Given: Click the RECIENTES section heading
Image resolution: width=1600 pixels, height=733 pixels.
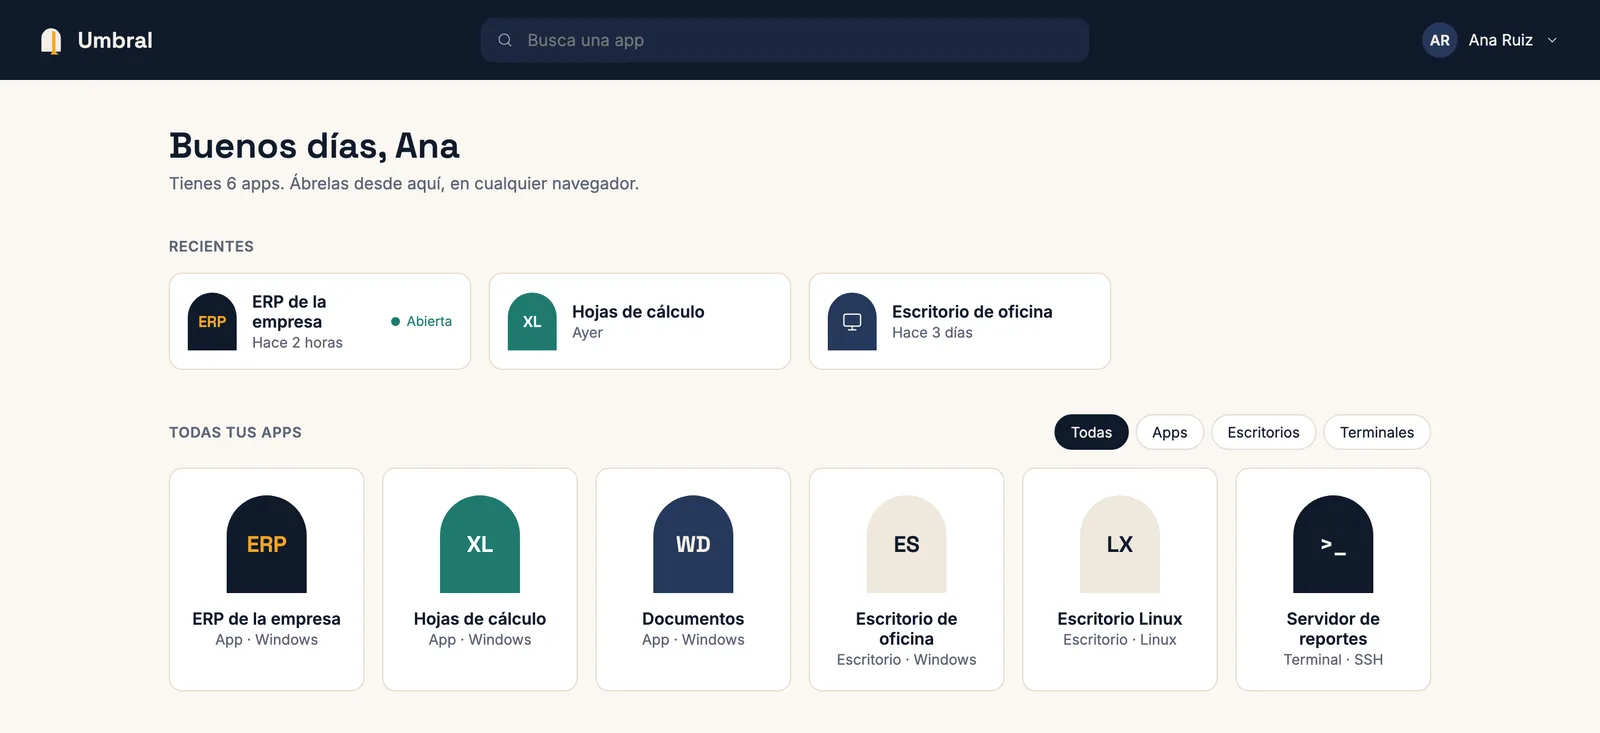Looking at the screenshot, I should (211, 246).
